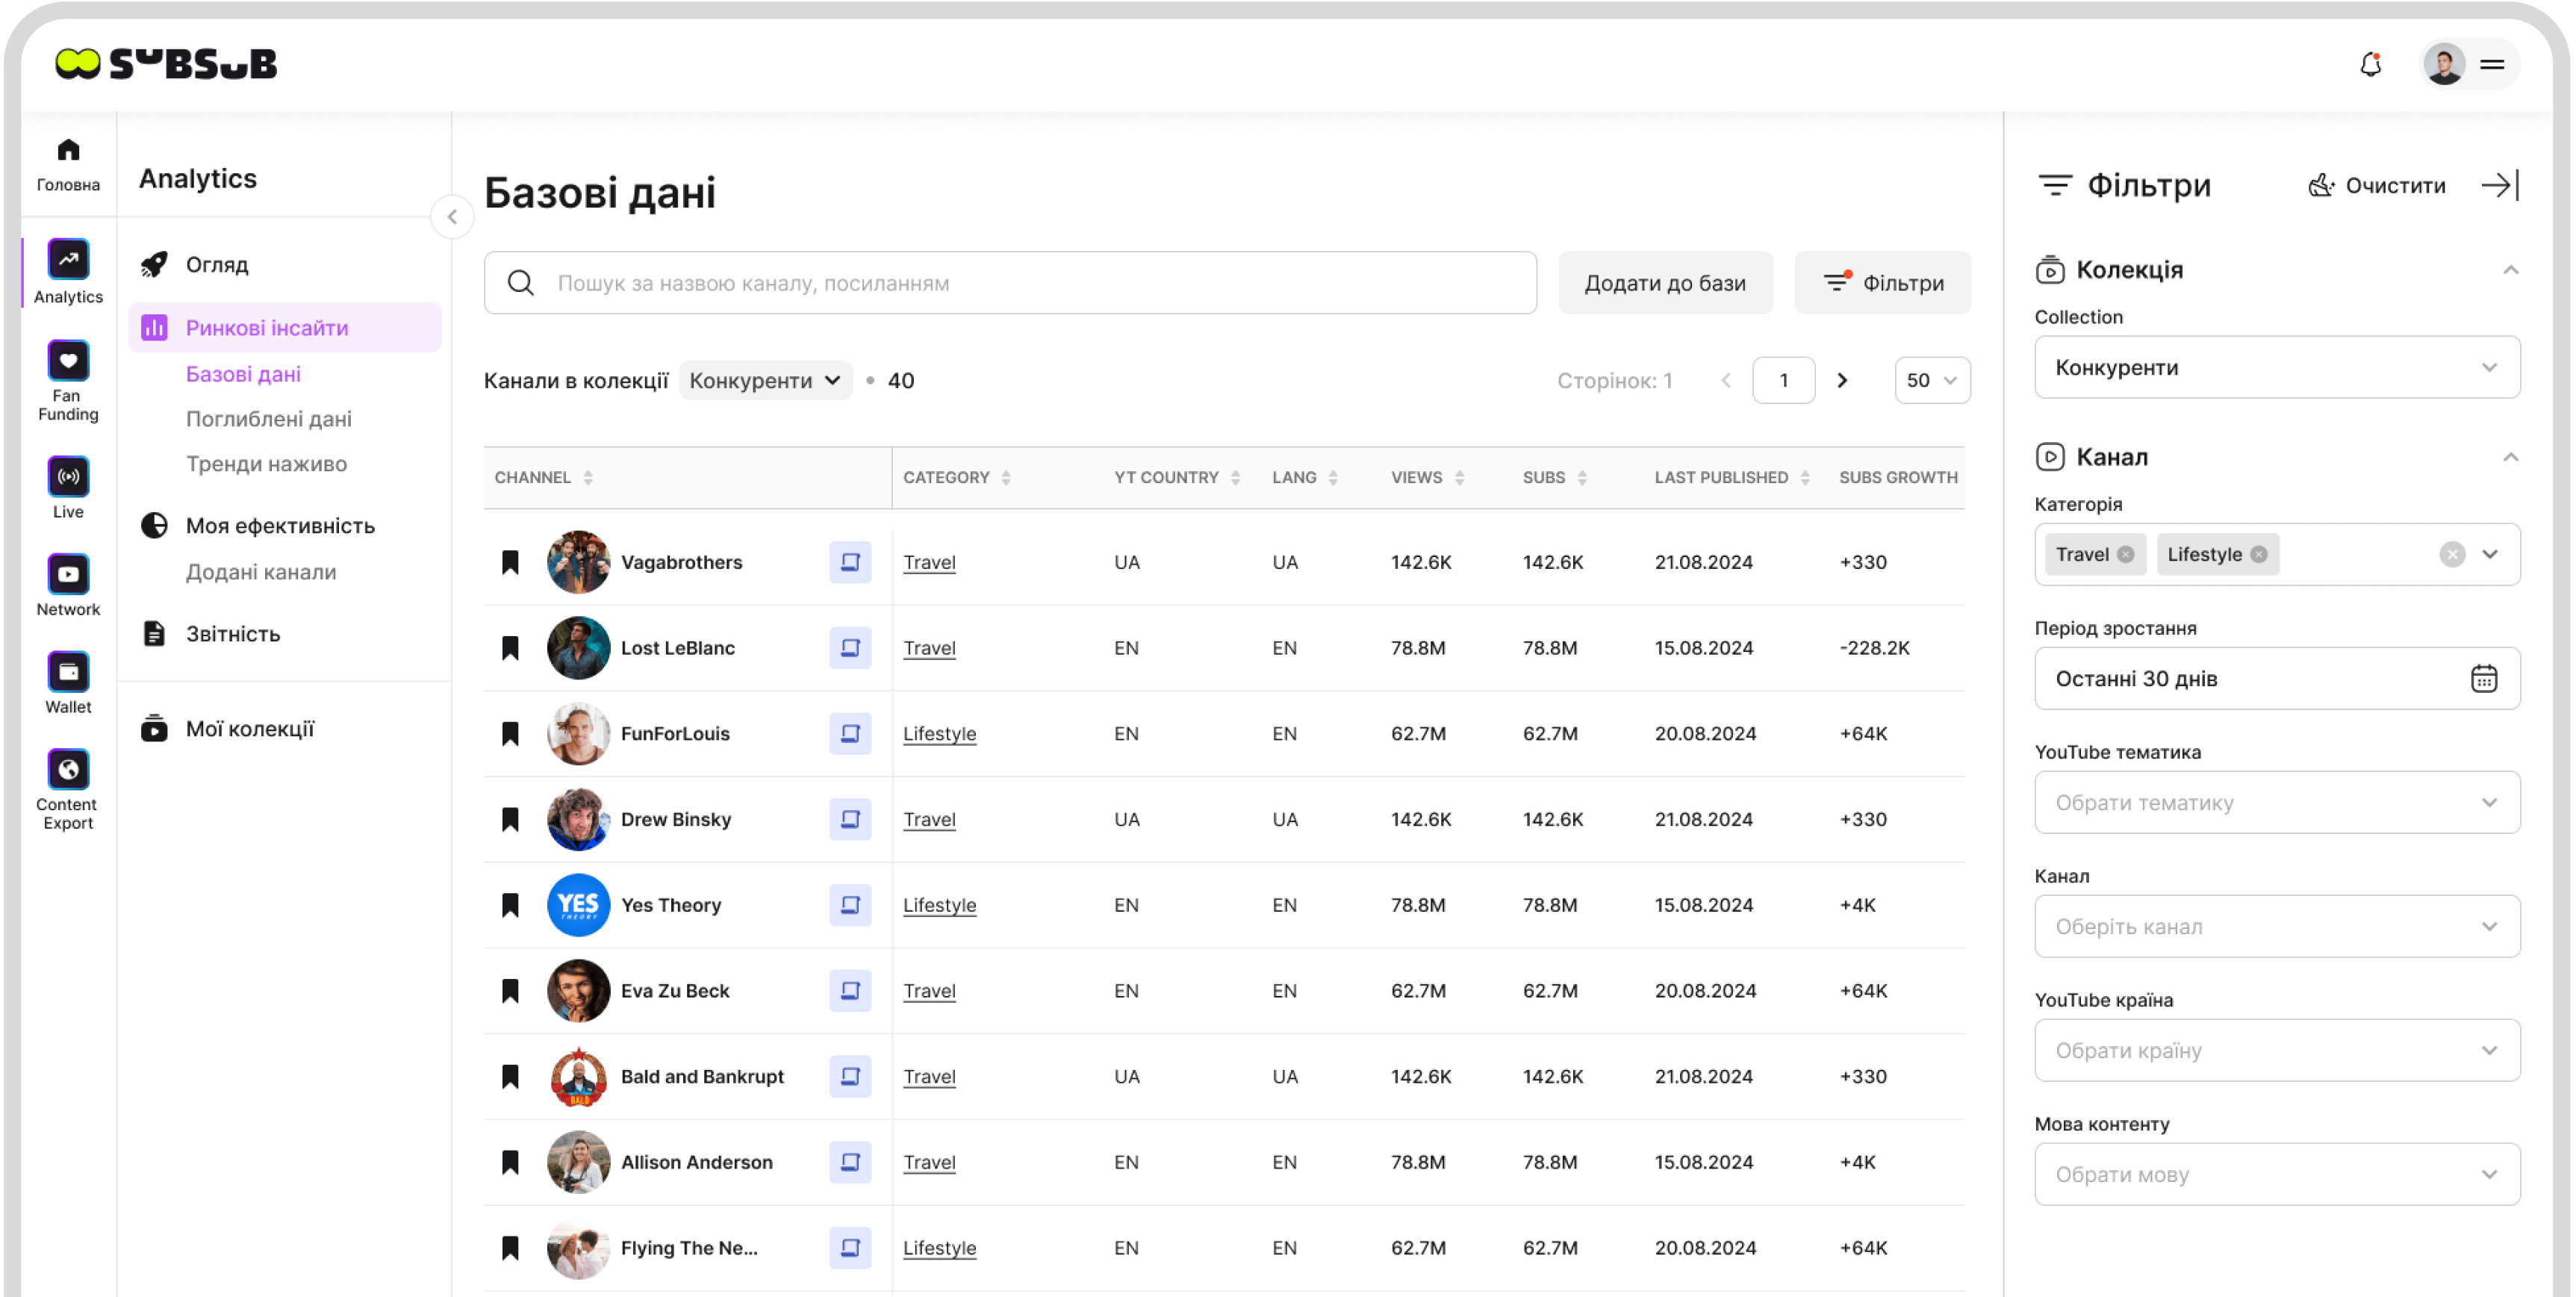Toggle bookmark for Yes Theory channel
2576x1297 pixels.
click(510, 905)
